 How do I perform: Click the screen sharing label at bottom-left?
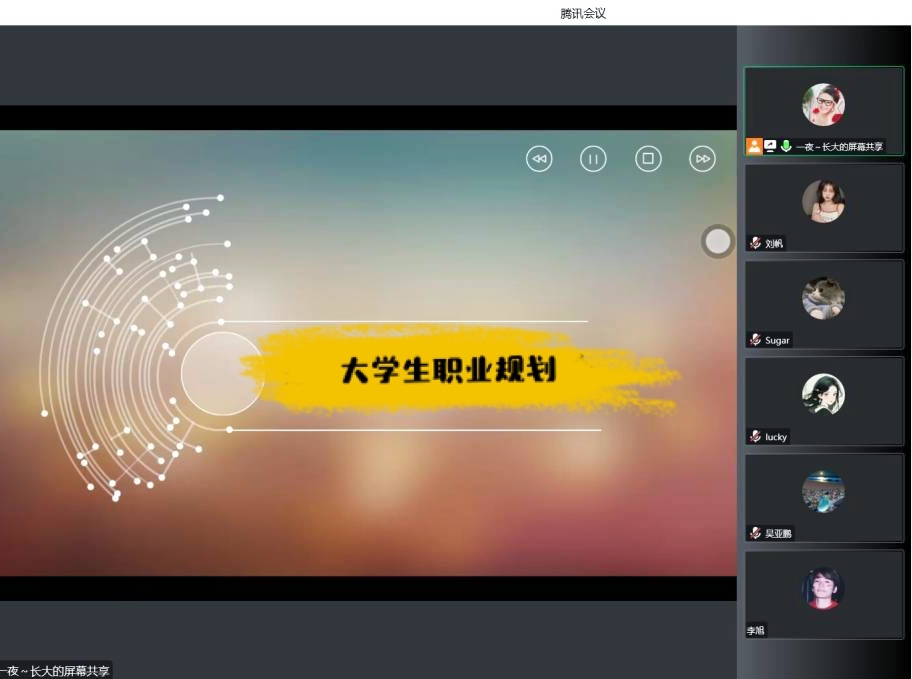pos(55,671)
